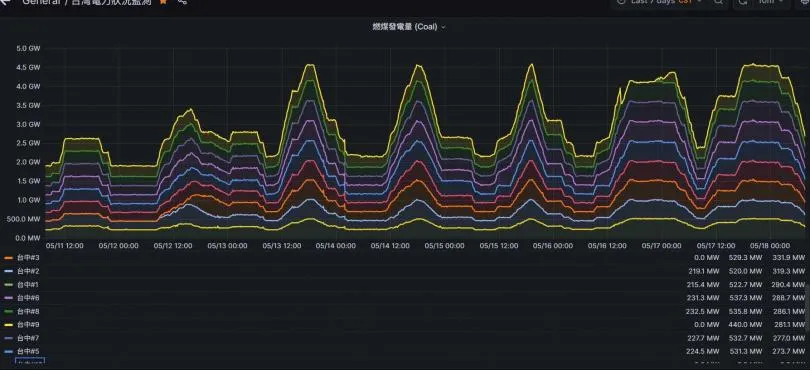Image resolution: width=810 pixels, height=370 pixels.
Task: Click the 05/18 00:00 x-axis label
Action: [770, 246]
